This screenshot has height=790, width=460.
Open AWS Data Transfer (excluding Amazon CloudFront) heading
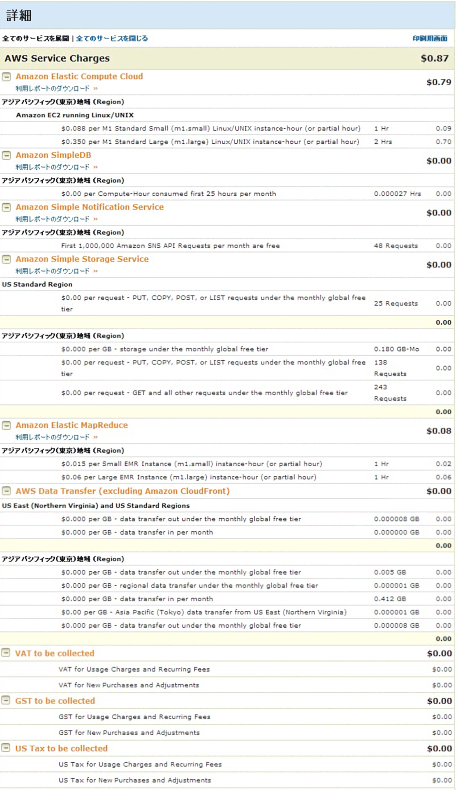point(122,491)
